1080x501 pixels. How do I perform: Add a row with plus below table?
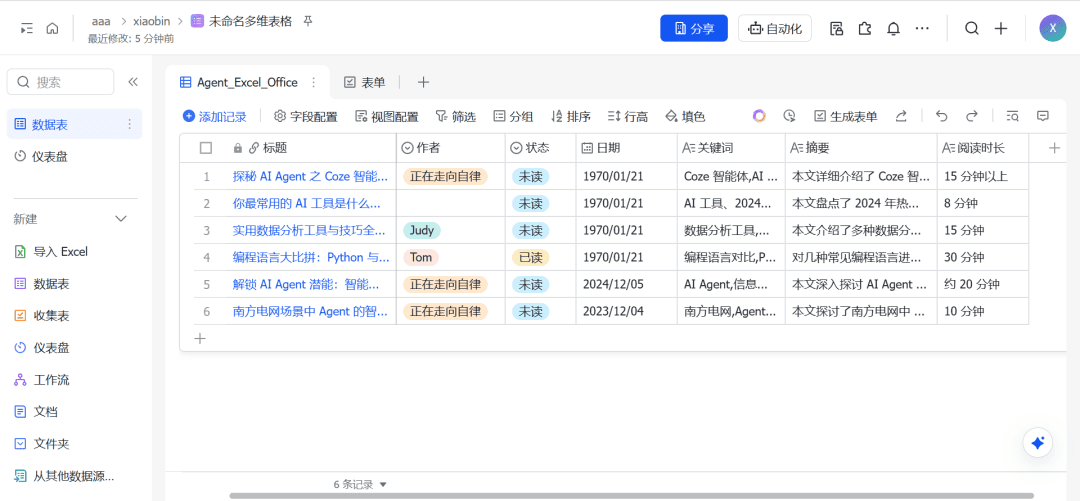coord(200,338)
